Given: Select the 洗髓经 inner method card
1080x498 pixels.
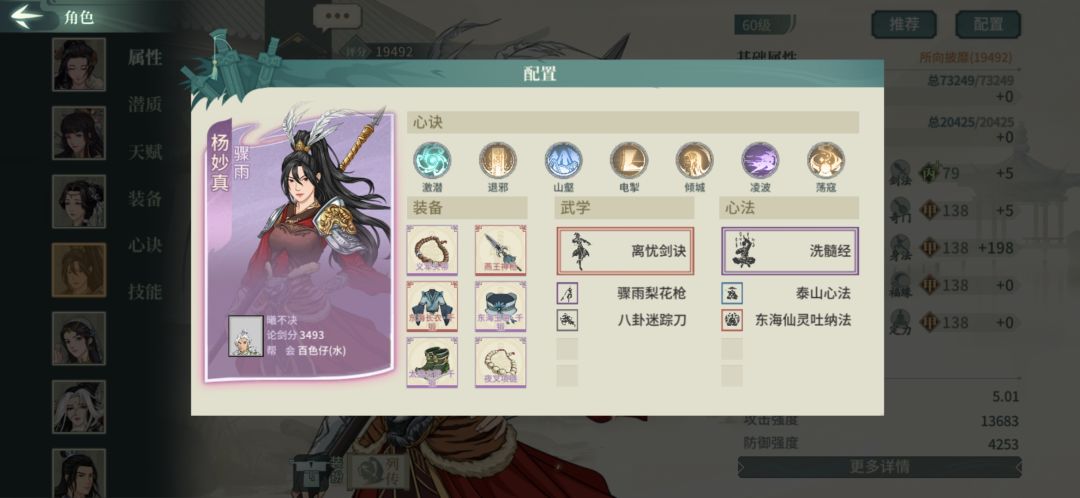Looking at the screenshot, I should pyautogui.click(x=790, y=251).
